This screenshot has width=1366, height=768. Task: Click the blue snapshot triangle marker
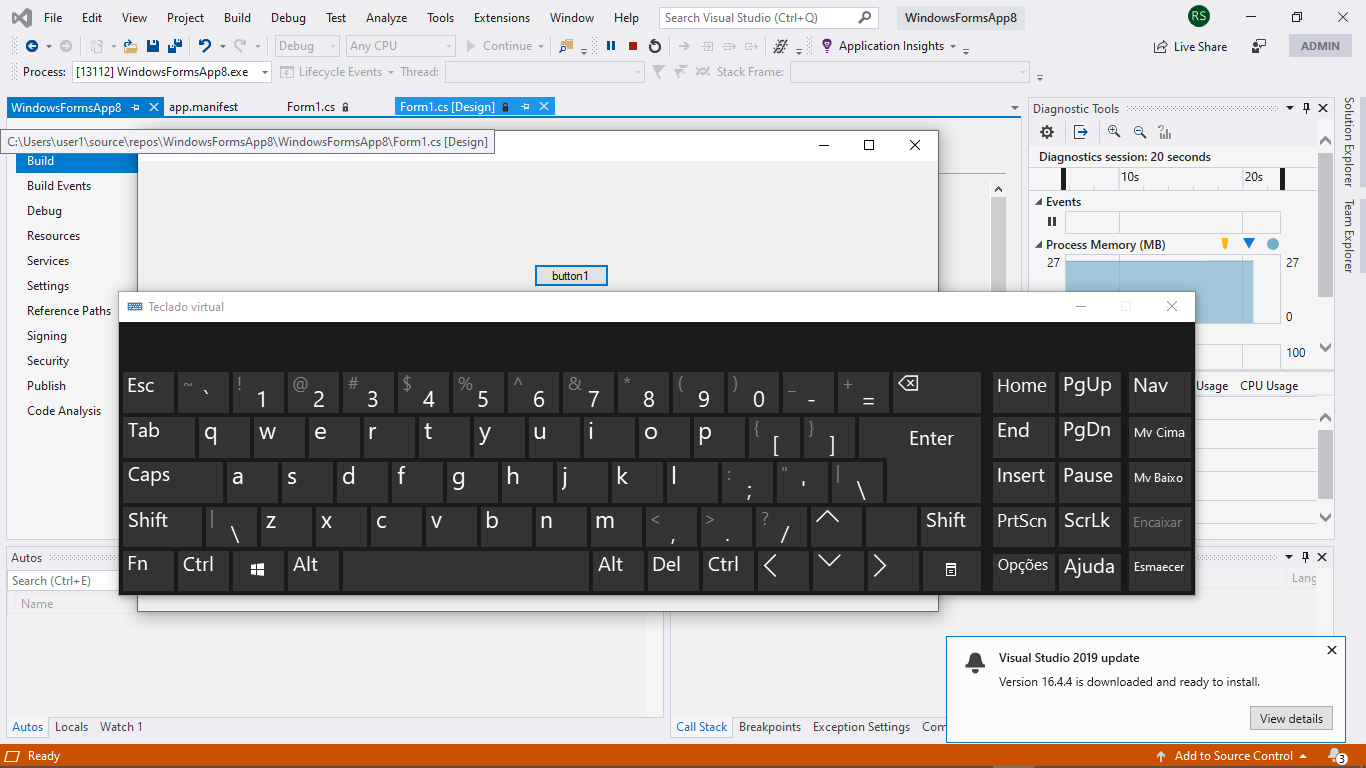1248,243
